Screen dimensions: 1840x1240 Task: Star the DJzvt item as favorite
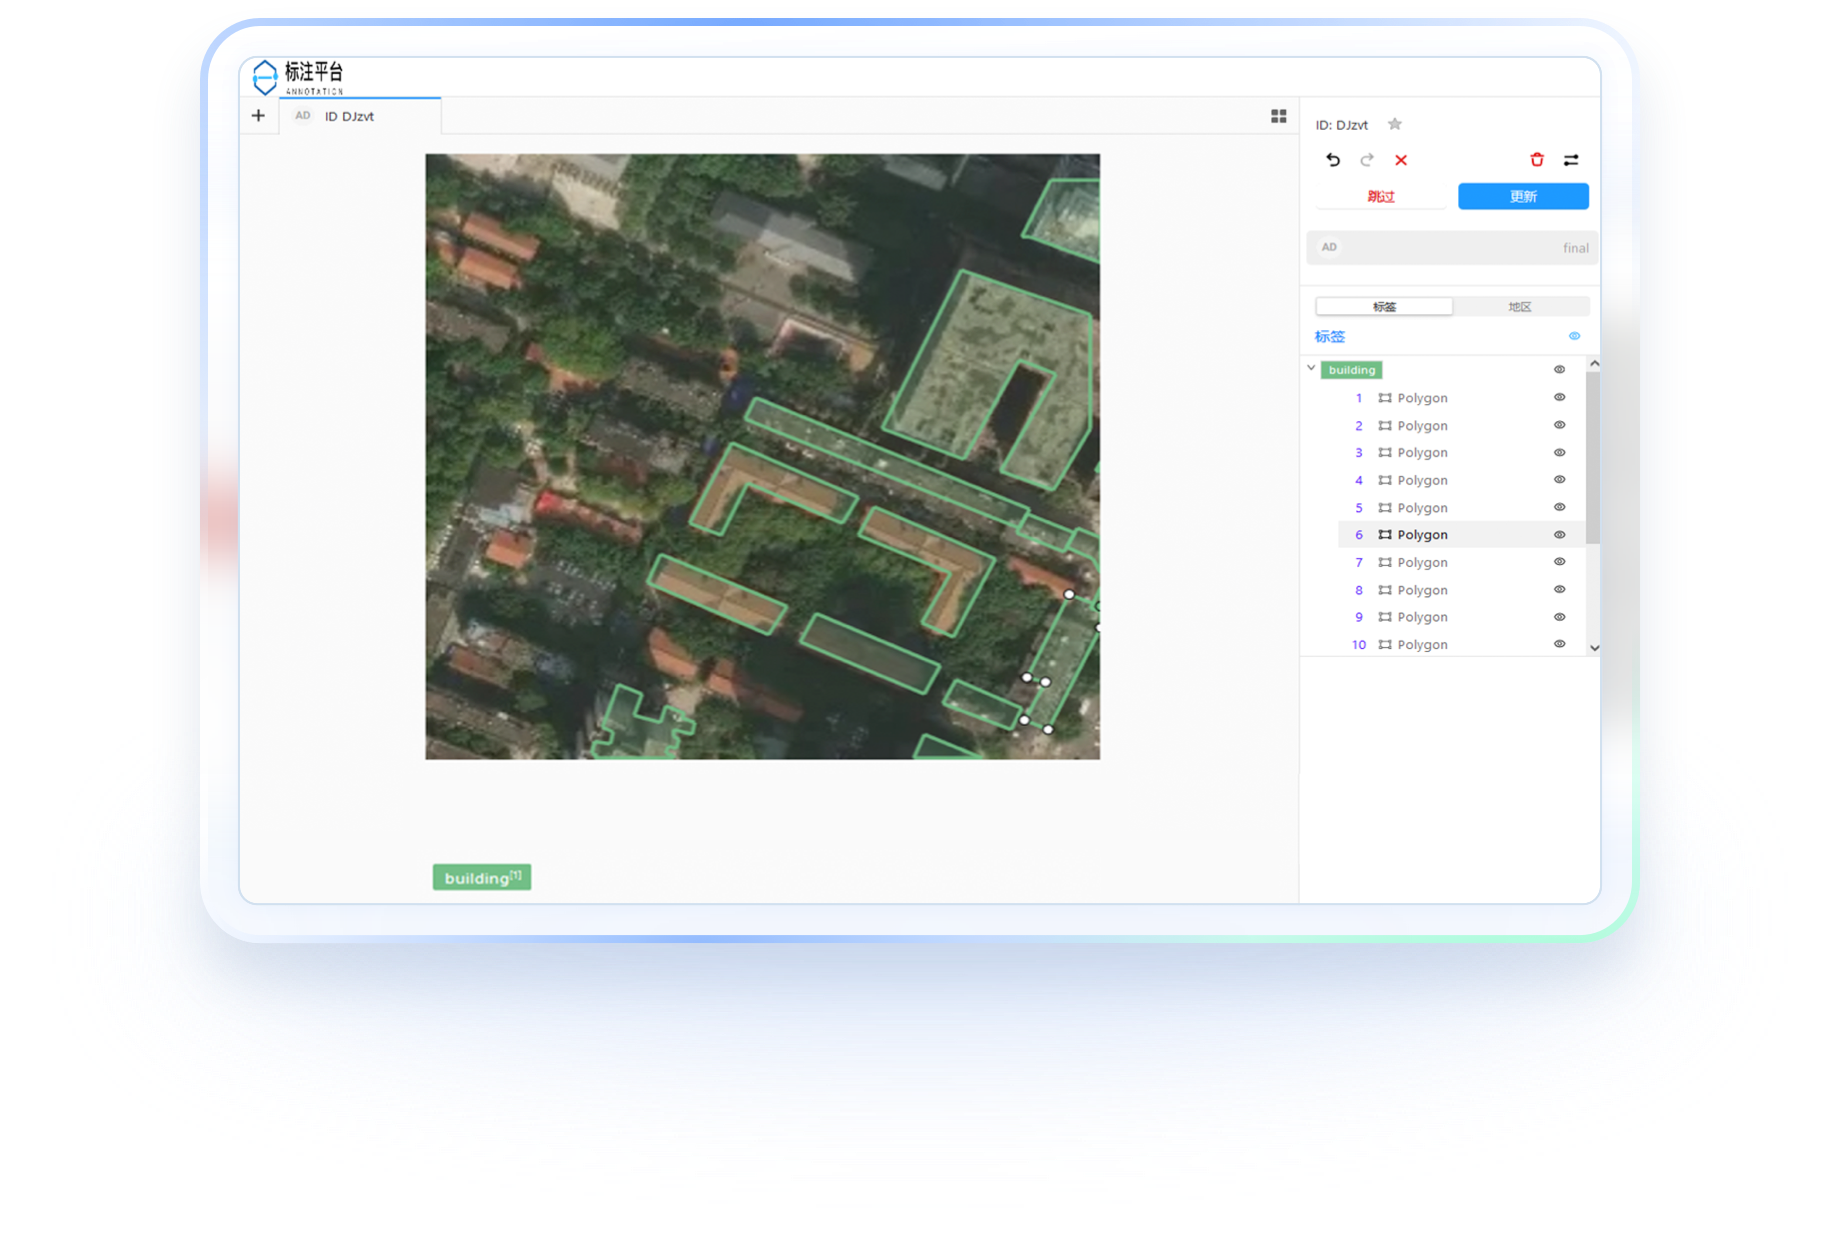1395,124
